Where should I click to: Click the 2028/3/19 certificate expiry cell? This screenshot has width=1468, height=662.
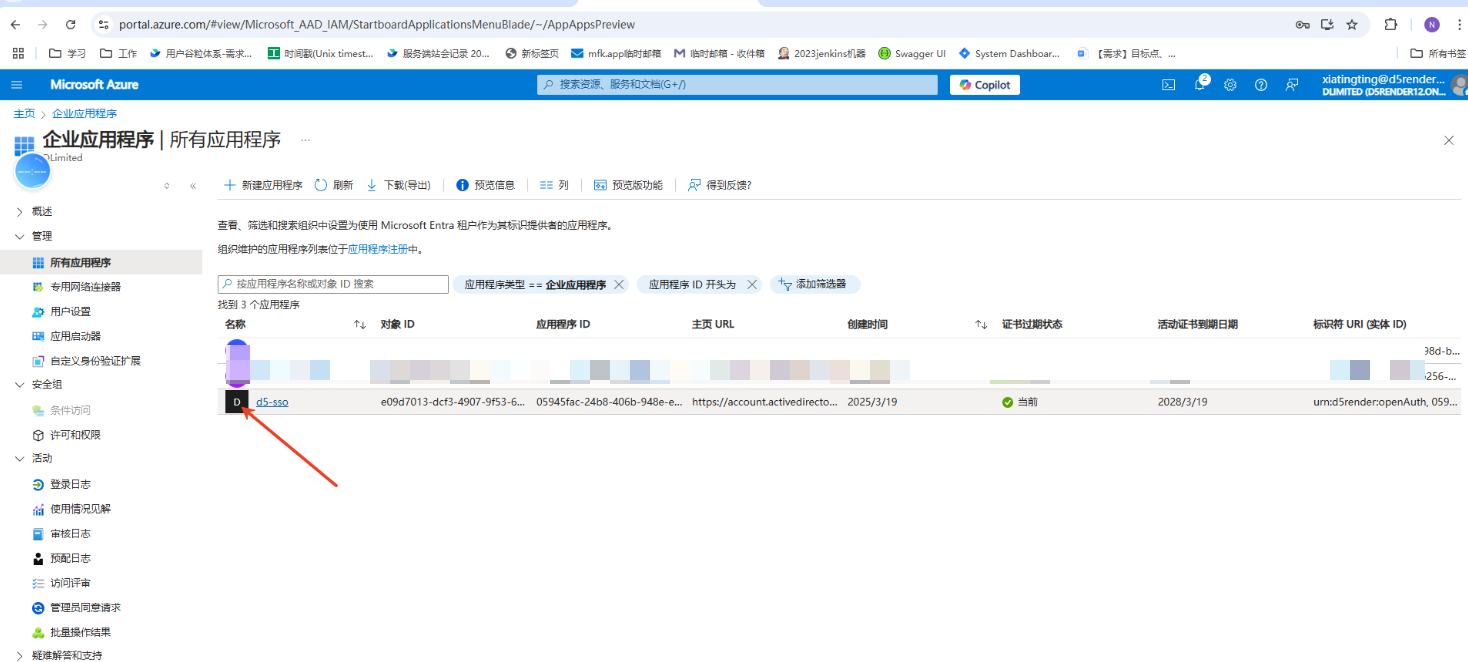(x=1182, y=402)
